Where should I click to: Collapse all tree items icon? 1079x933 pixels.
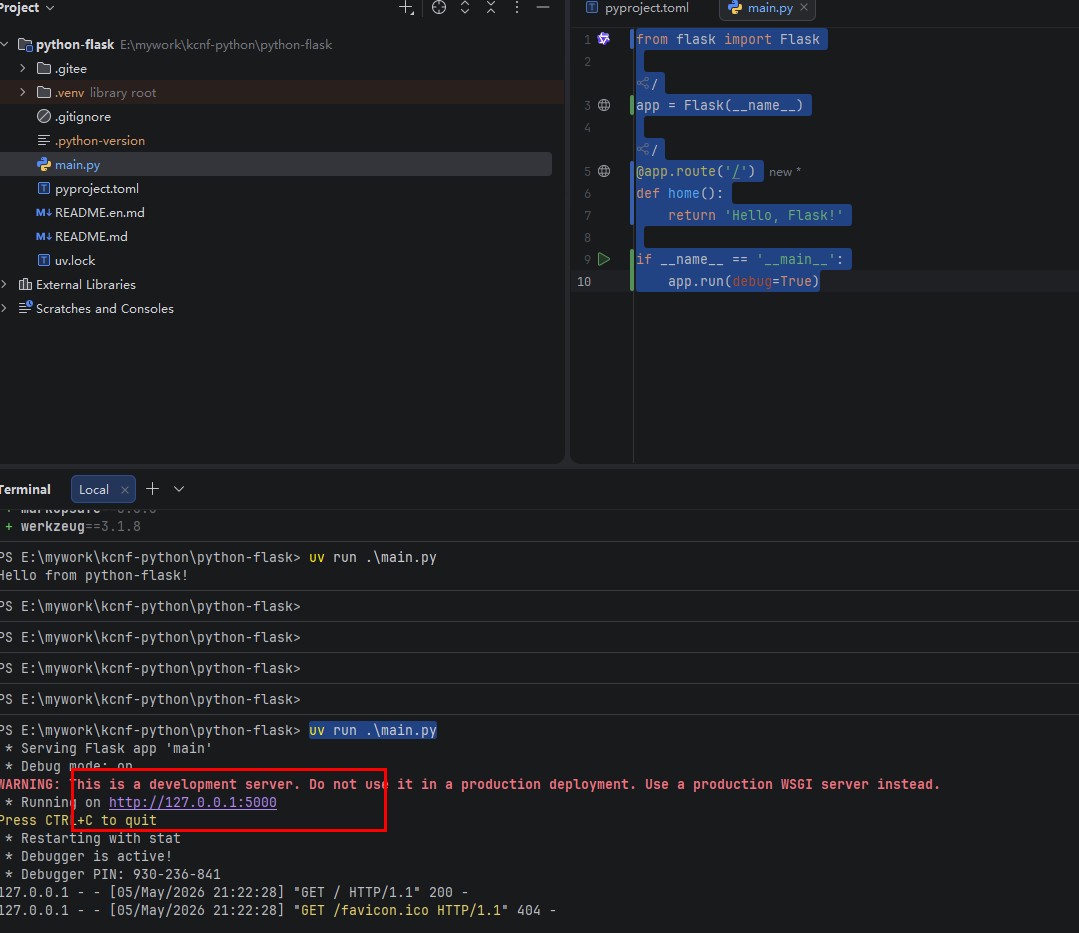491,8
